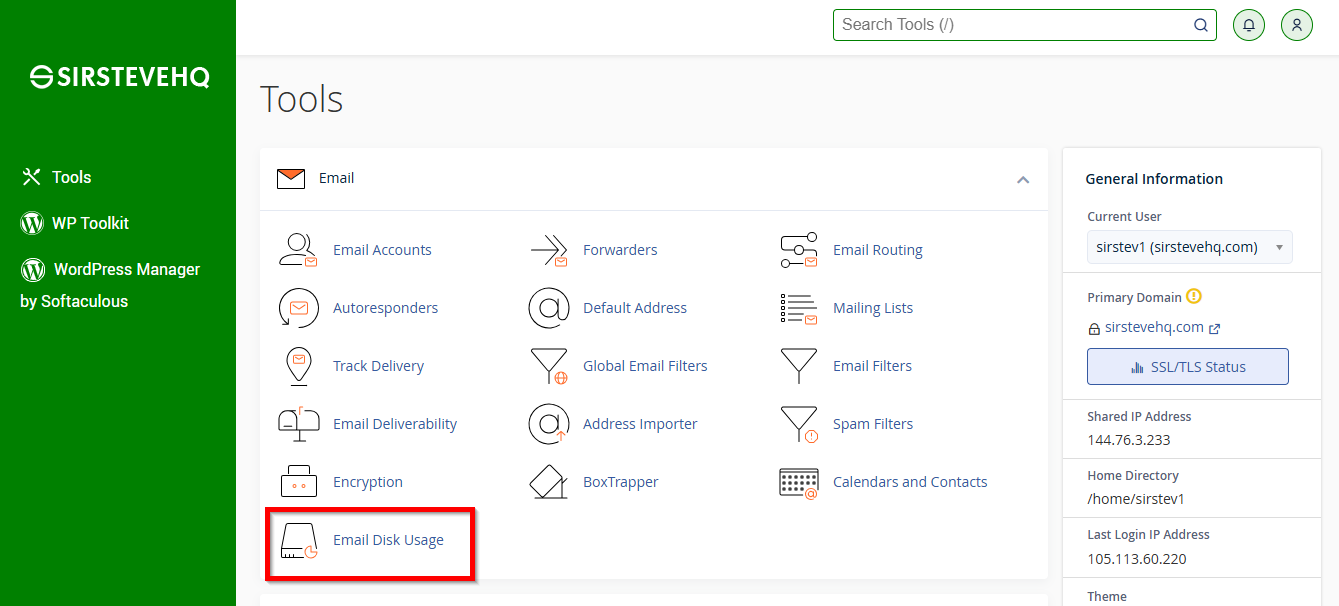Open the Email Deliverability link
1339x606 pixels.
pos(395,424)
